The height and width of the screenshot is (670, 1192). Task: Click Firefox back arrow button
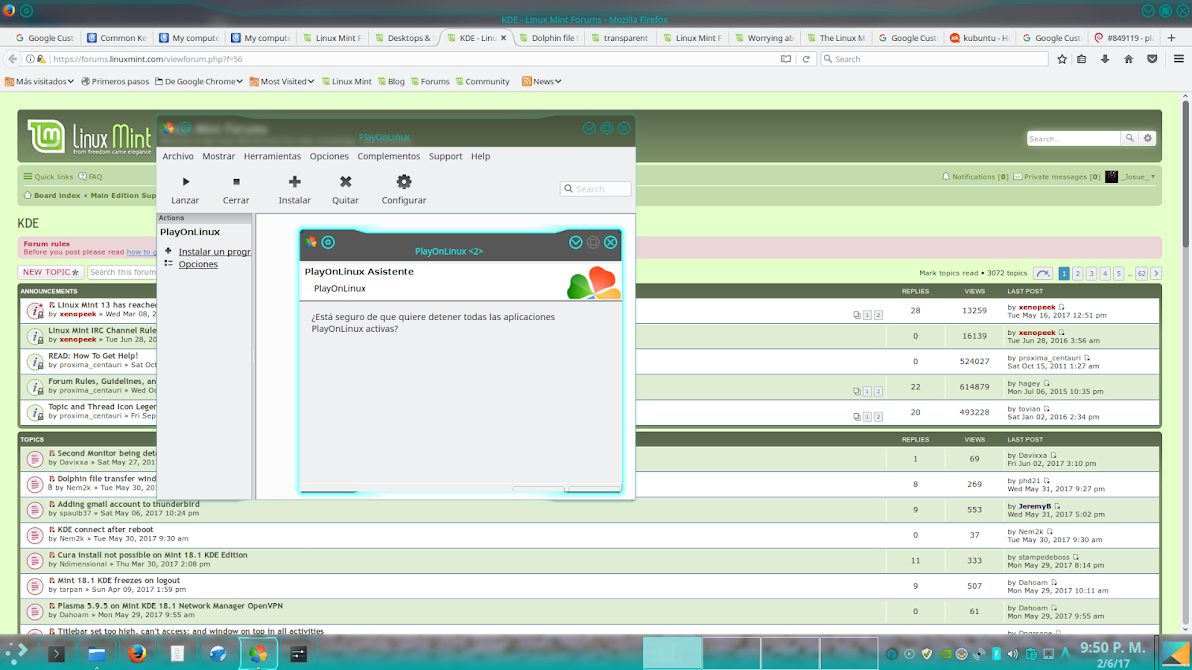pos(12,59)
